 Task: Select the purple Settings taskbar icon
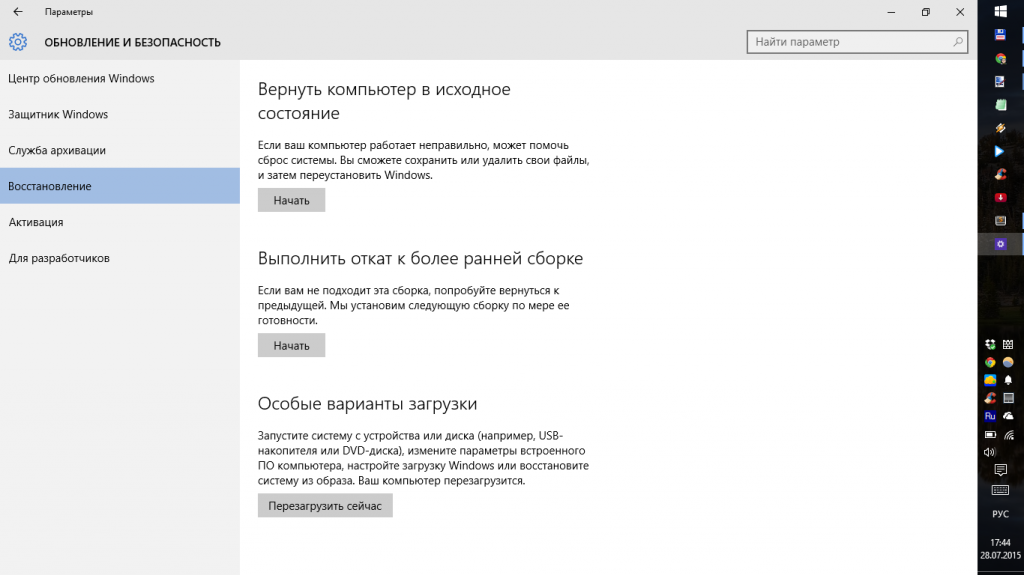[1000, 244]
